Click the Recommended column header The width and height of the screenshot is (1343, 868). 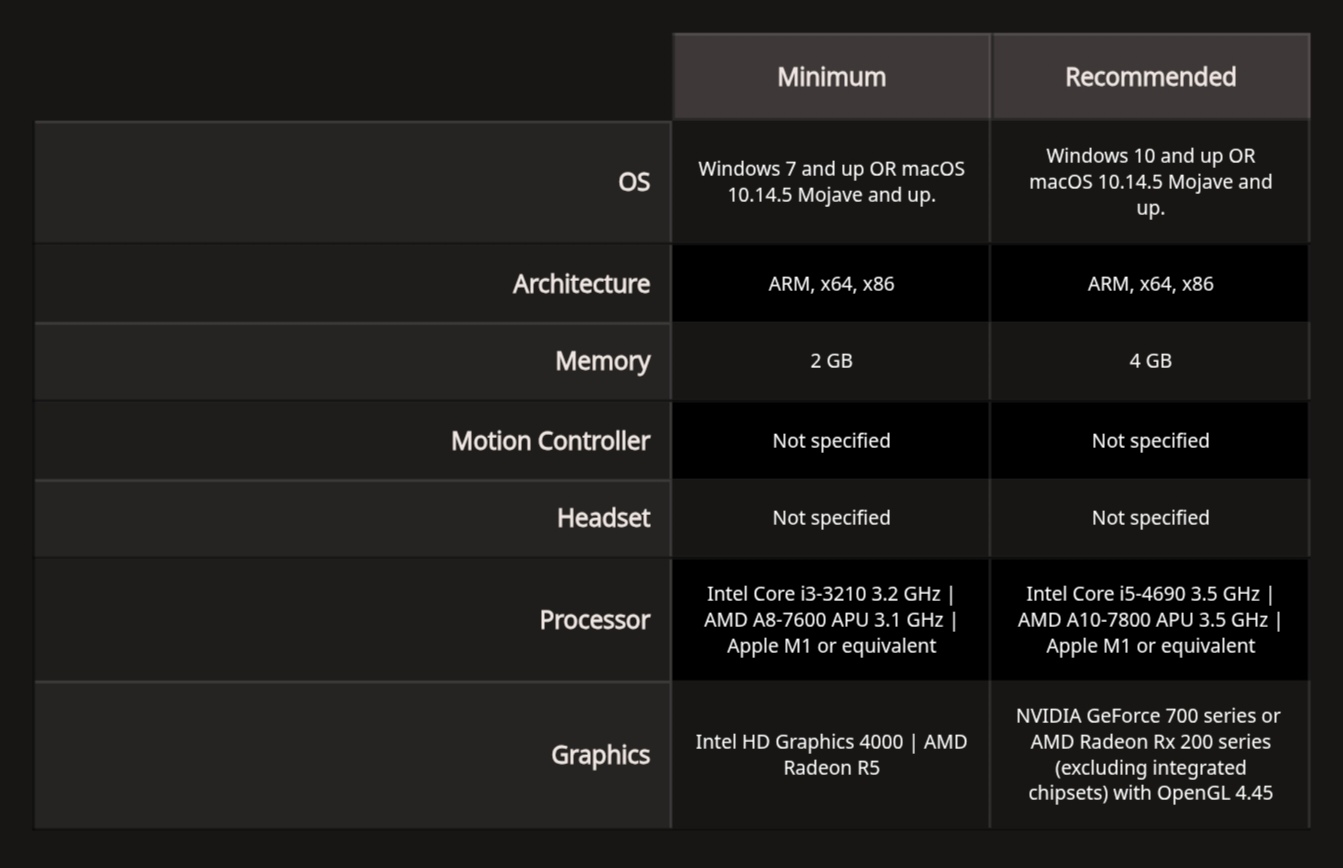1150,77
